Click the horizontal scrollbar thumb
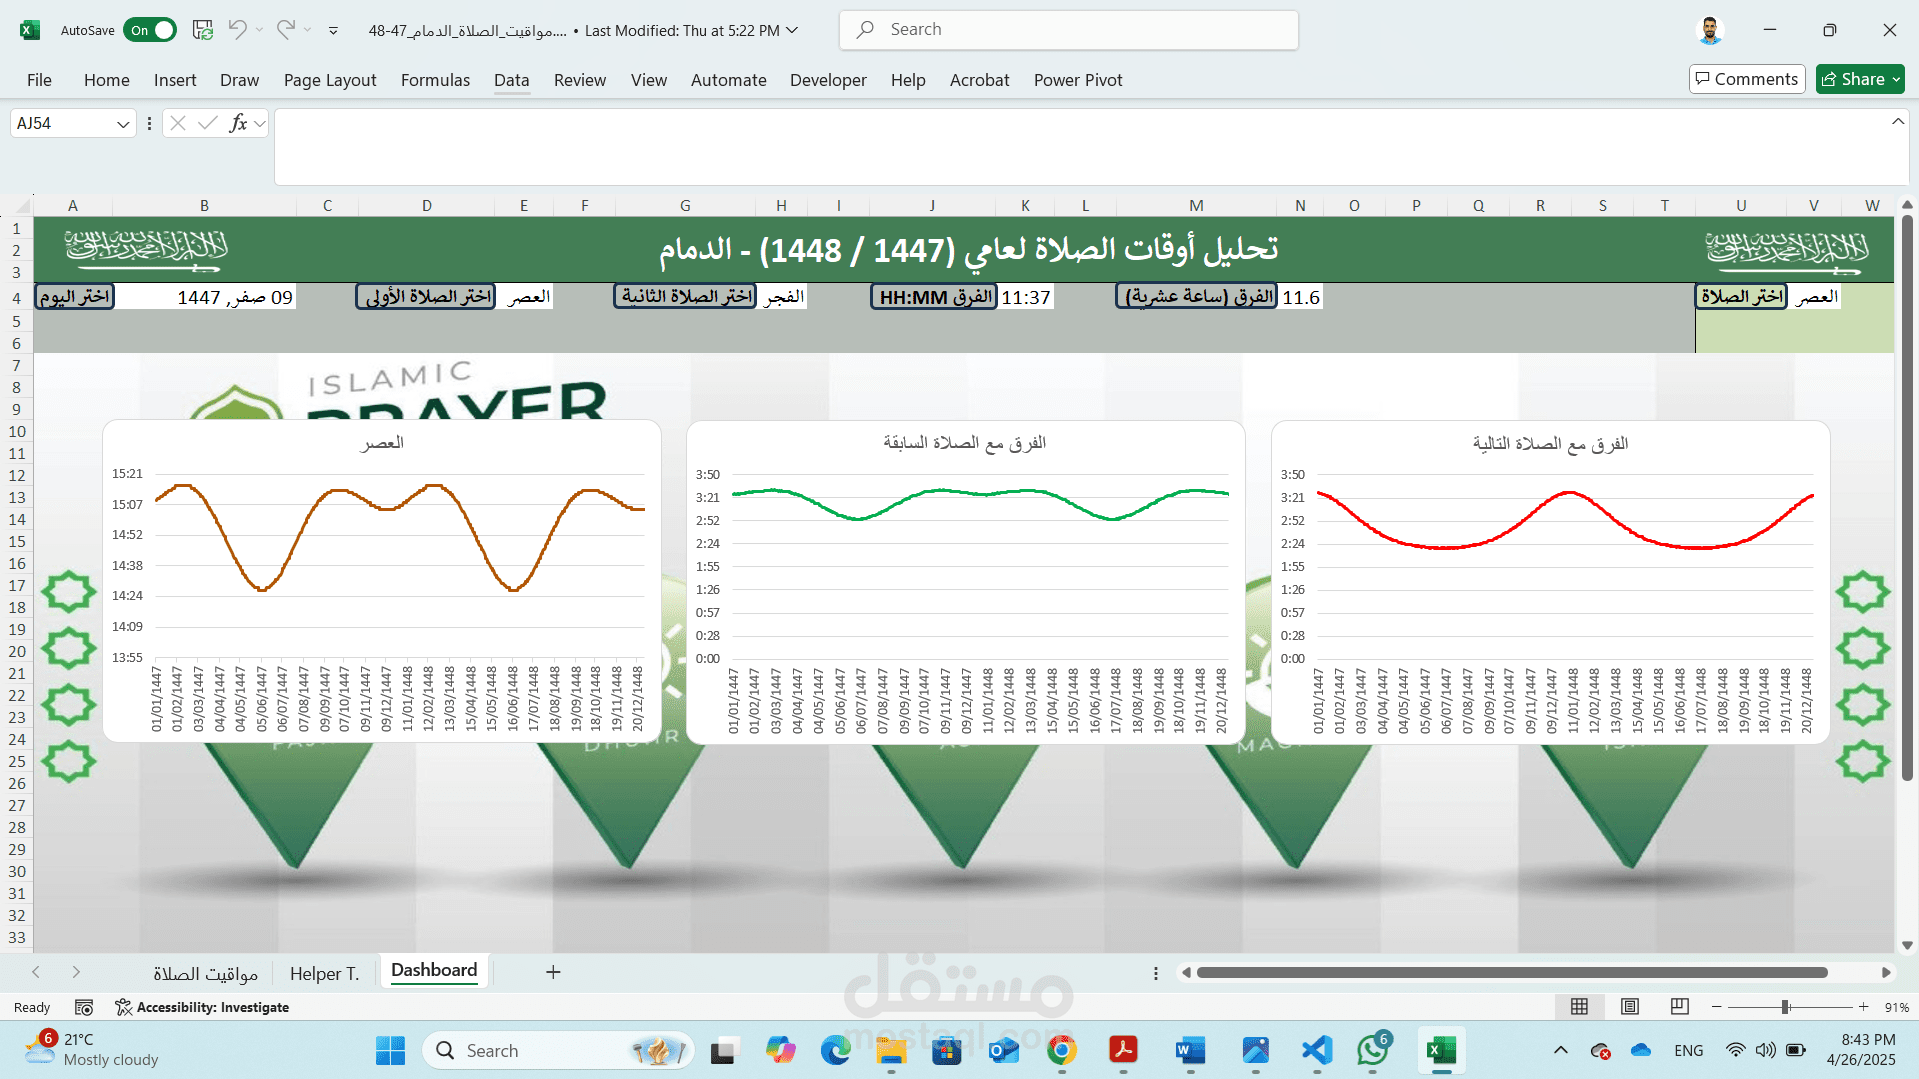The height and width of the screenshot is (1079, 1919). tap(1511, 972)
